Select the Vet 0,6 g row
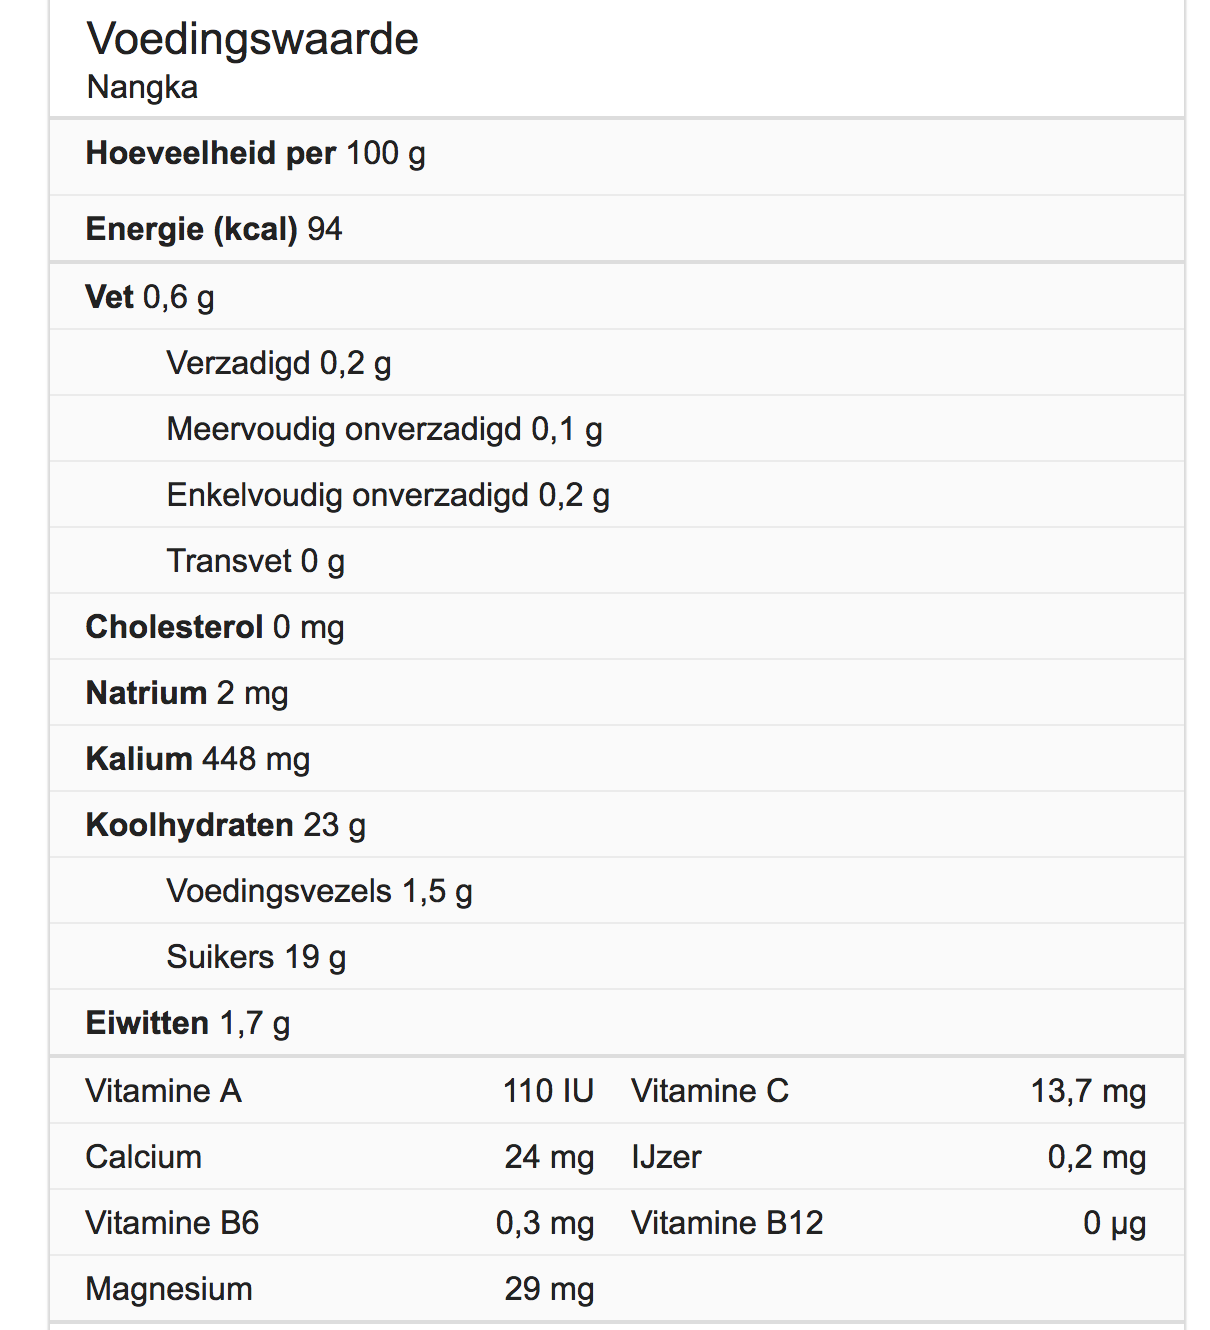 coord(617,297)
